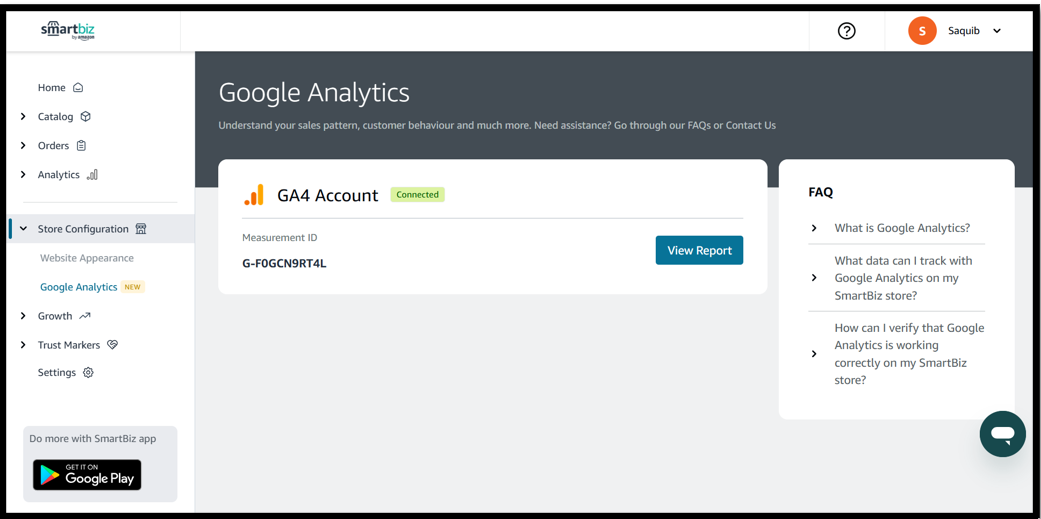Select the Measurement ID value G-F0GCN9RT4L

284,264
